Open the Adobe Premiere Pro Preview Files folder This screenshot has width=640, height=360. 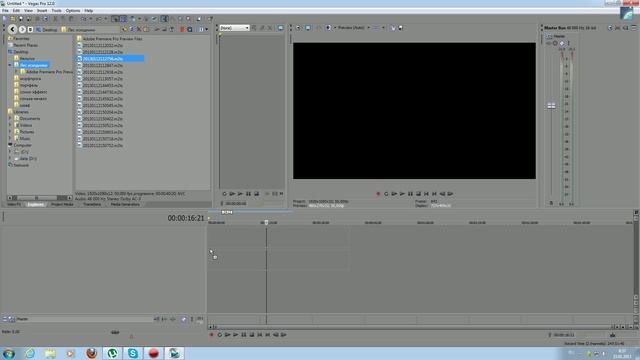(109, 39)
